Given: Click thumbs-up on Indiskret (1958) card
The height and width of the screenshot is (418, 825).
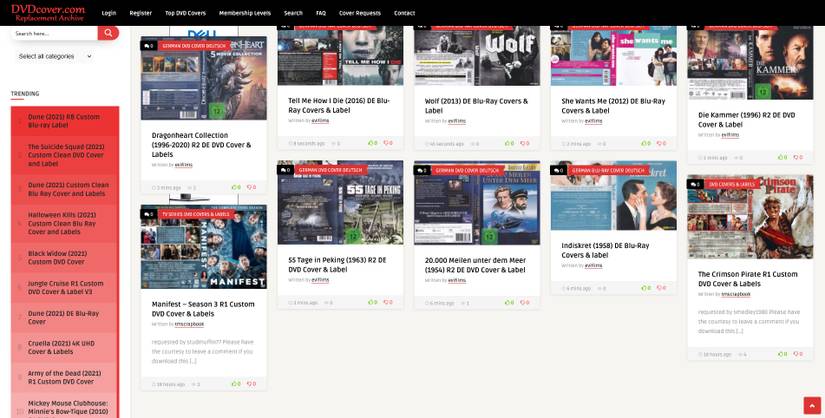Looking at the screenshot, I should point(646,288).
